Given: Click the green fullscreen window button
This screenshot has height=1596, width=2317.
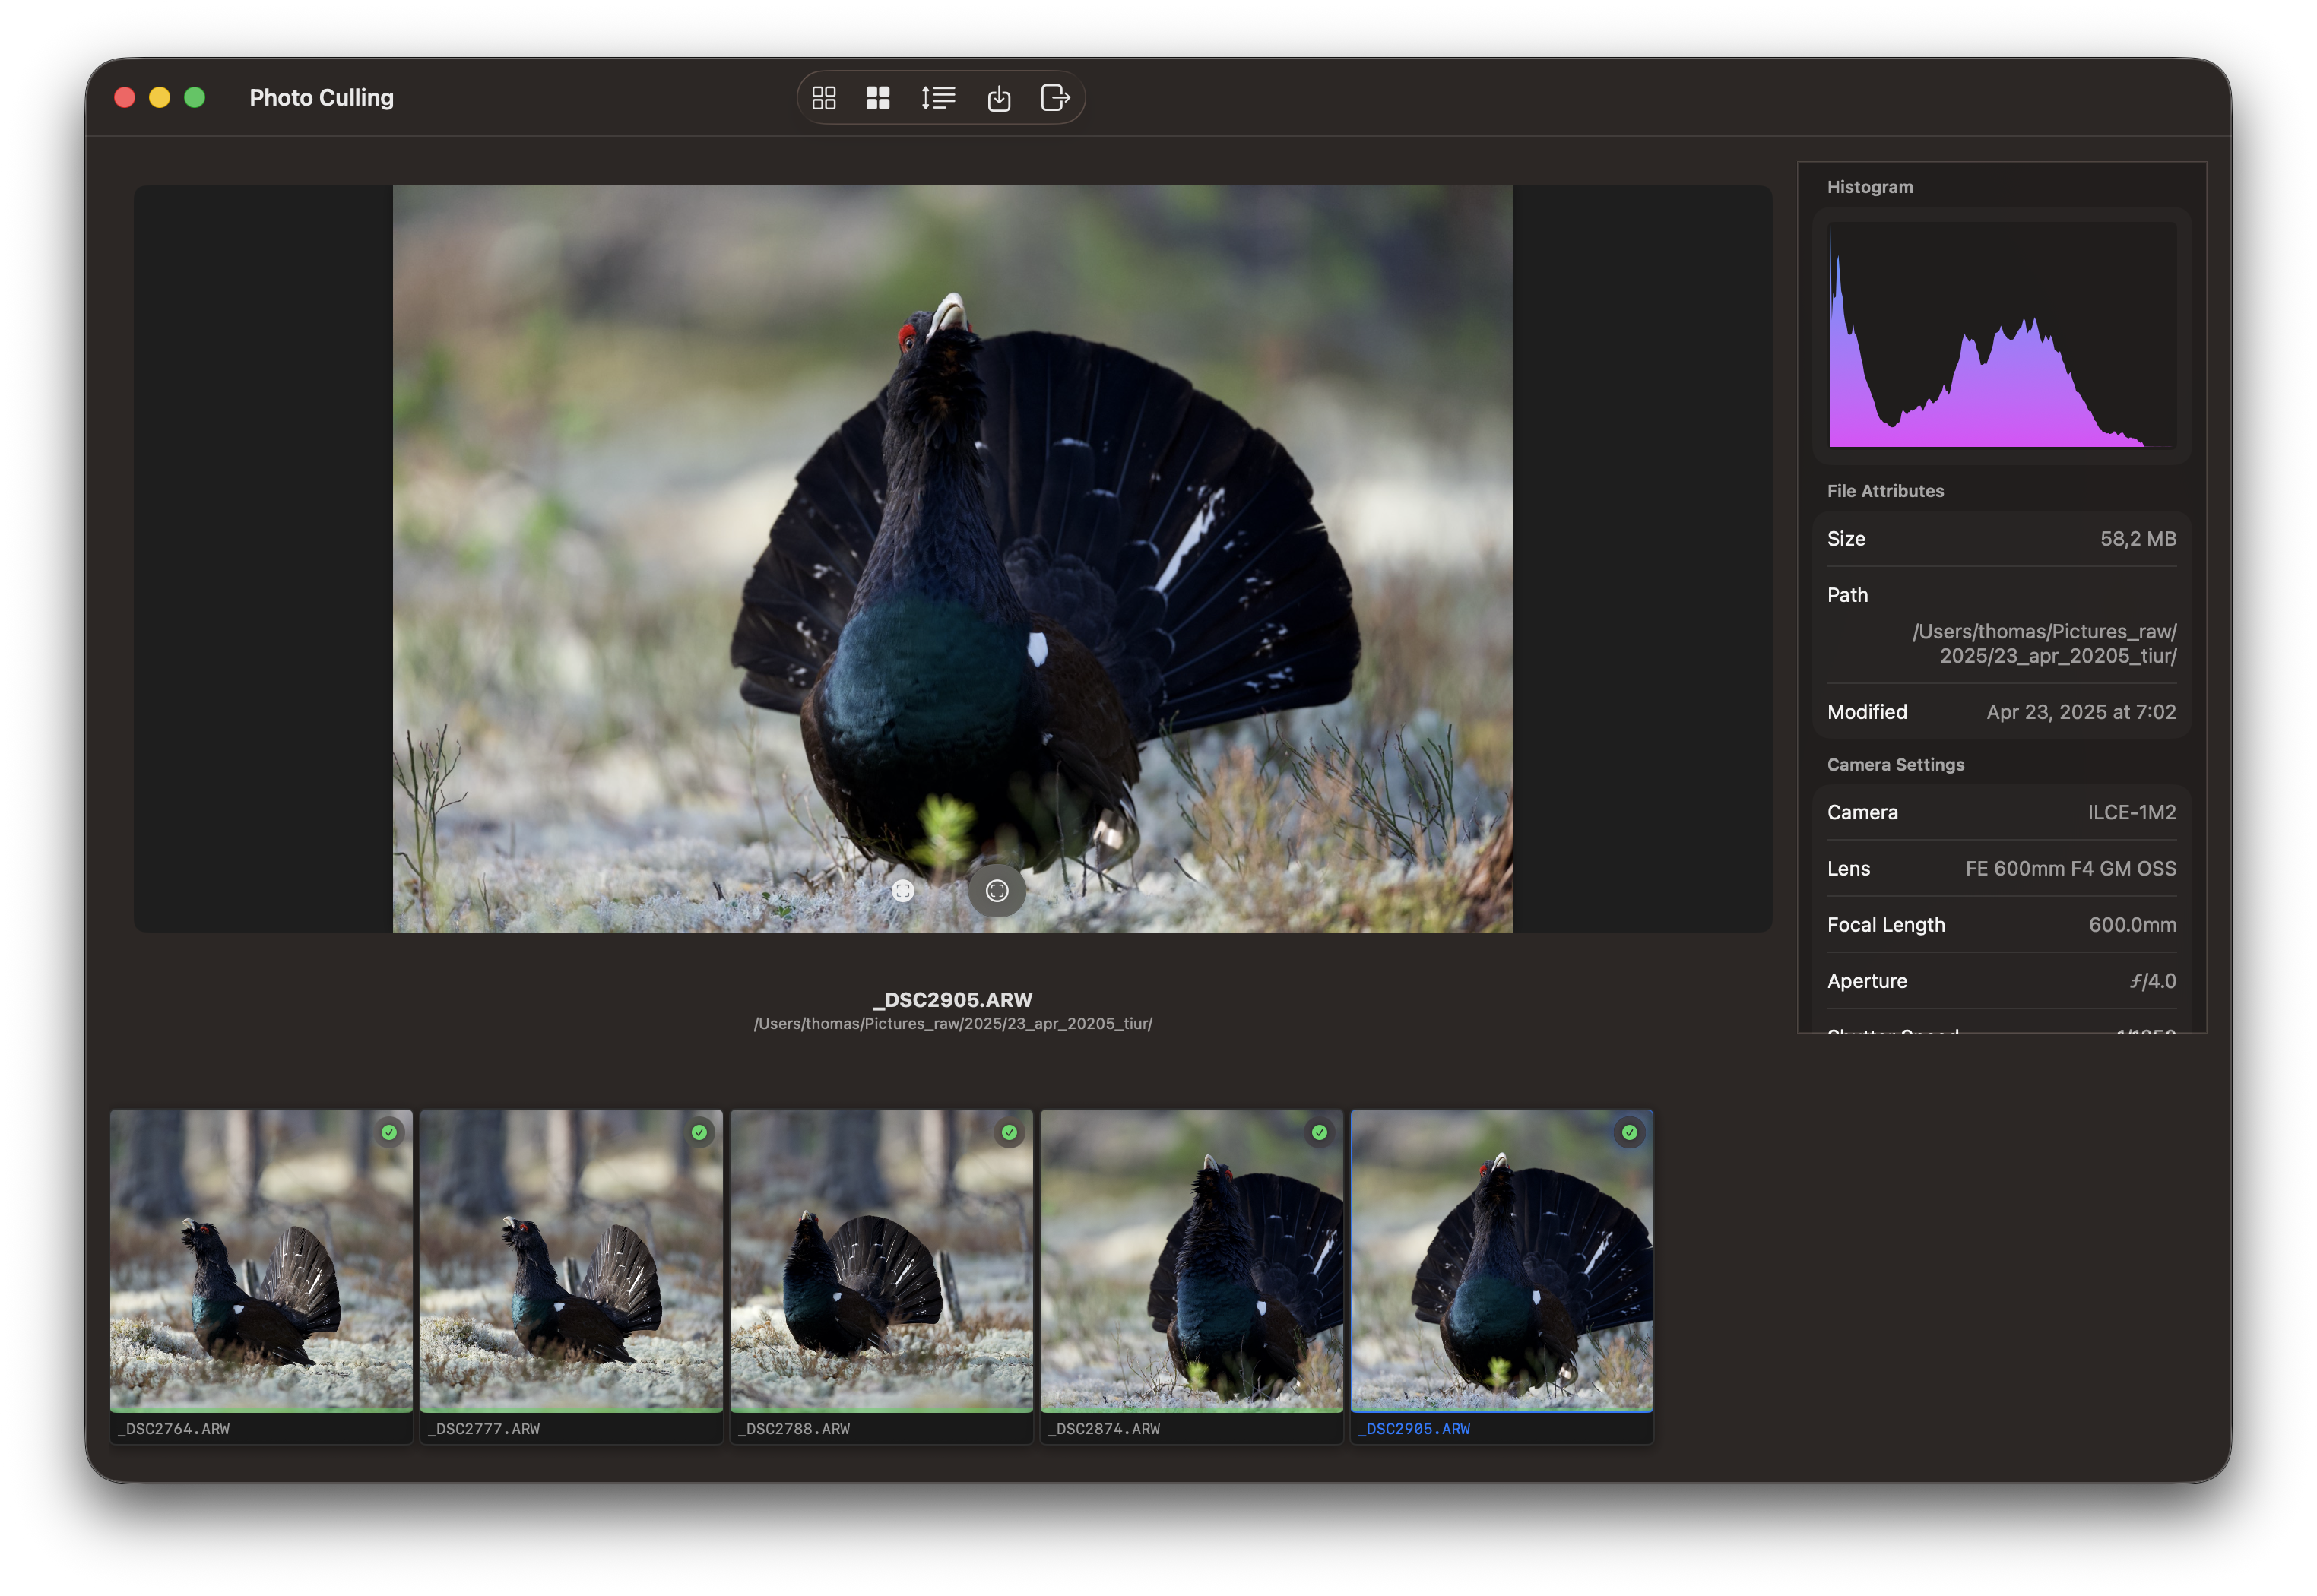Looking at the screenshot, I should coord(195,97).
